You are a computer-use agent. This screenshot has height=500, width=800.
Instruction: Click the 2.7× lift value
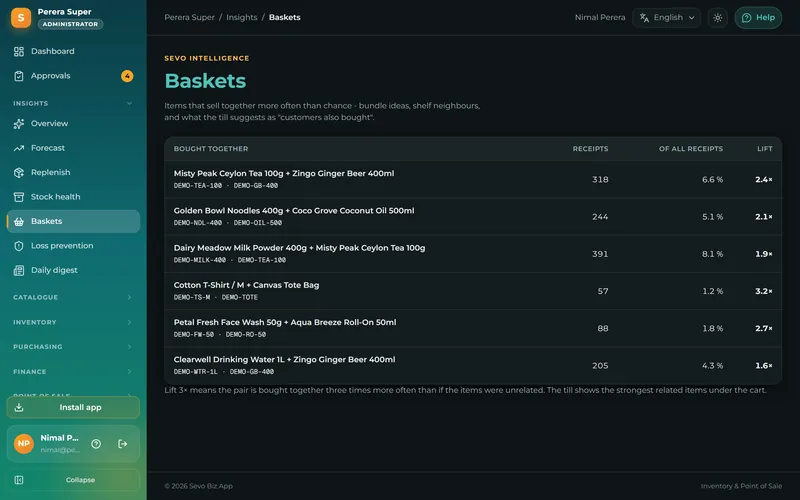tap(764, 329)
